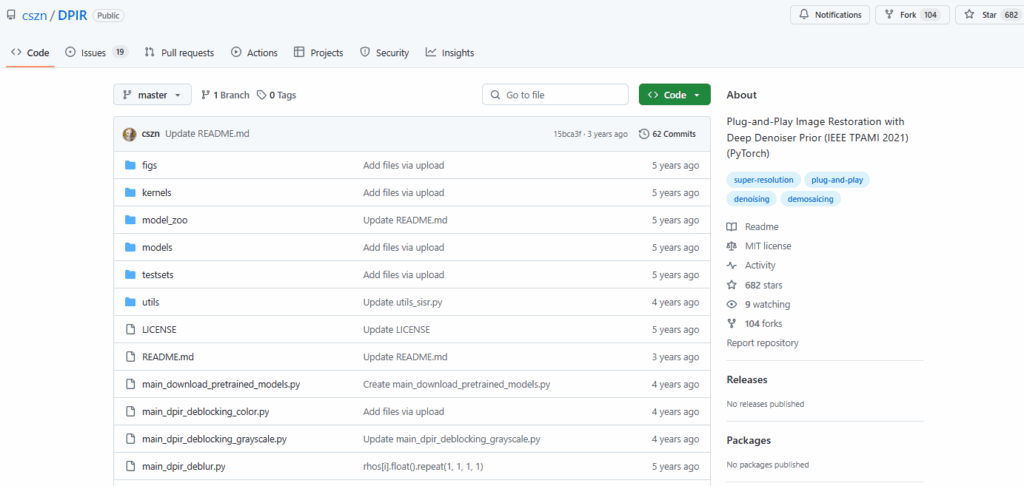The height and width of the screenshot is (486, 1024).
Task: Select the super-resolution topic tag
Action: (x=763, y=180)
